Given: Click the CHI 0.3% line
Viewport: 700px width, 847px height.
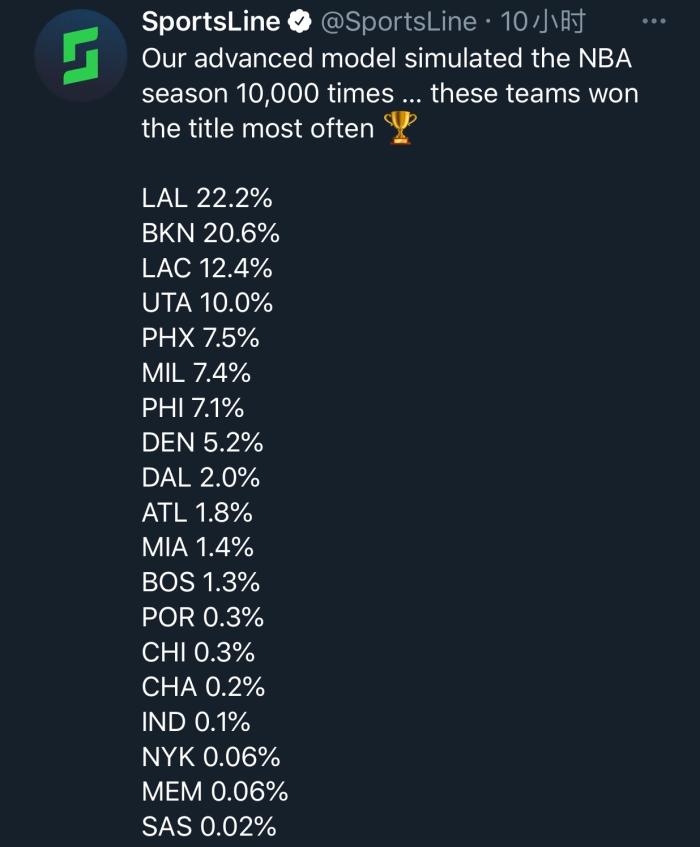Looking at the screenshot, I should click(198, 652).
